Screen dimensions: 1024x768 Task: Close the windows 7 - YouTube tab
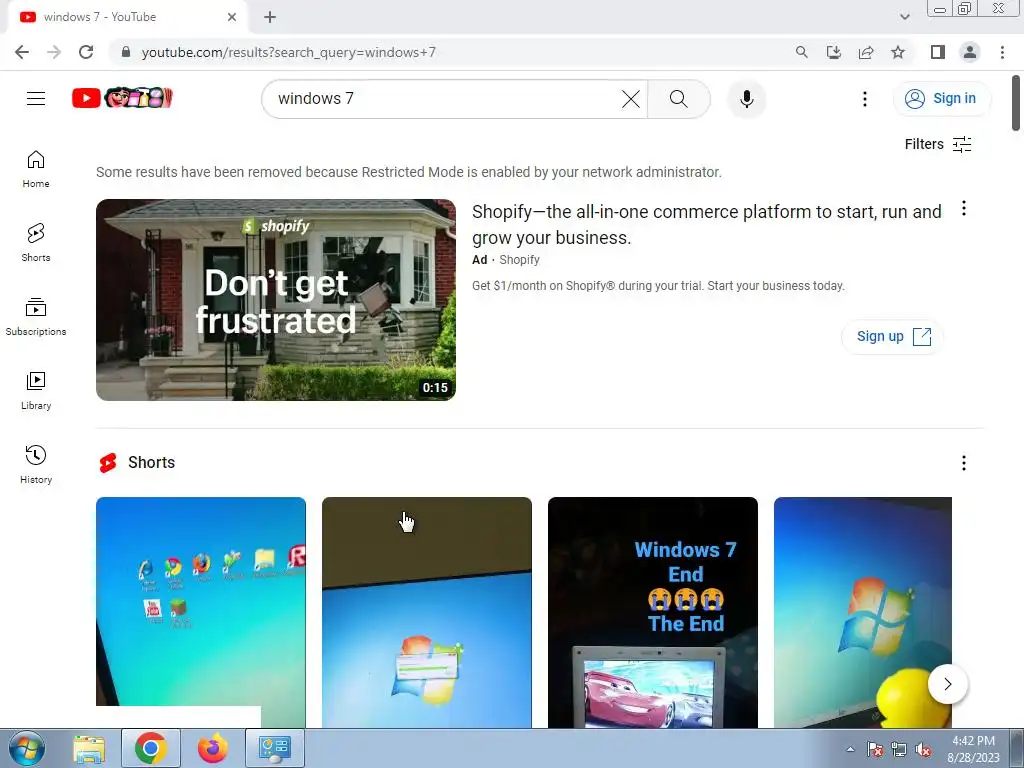231,17
